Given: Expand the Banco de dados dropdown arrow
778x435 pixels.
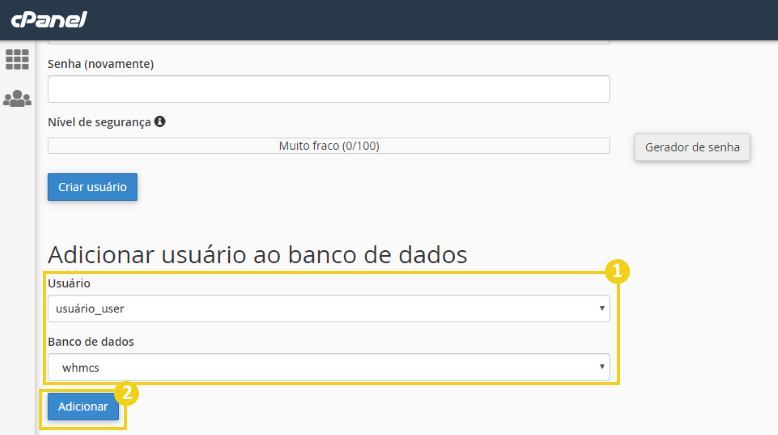Looking at the screenshot, I should click(x=601, y=367).
